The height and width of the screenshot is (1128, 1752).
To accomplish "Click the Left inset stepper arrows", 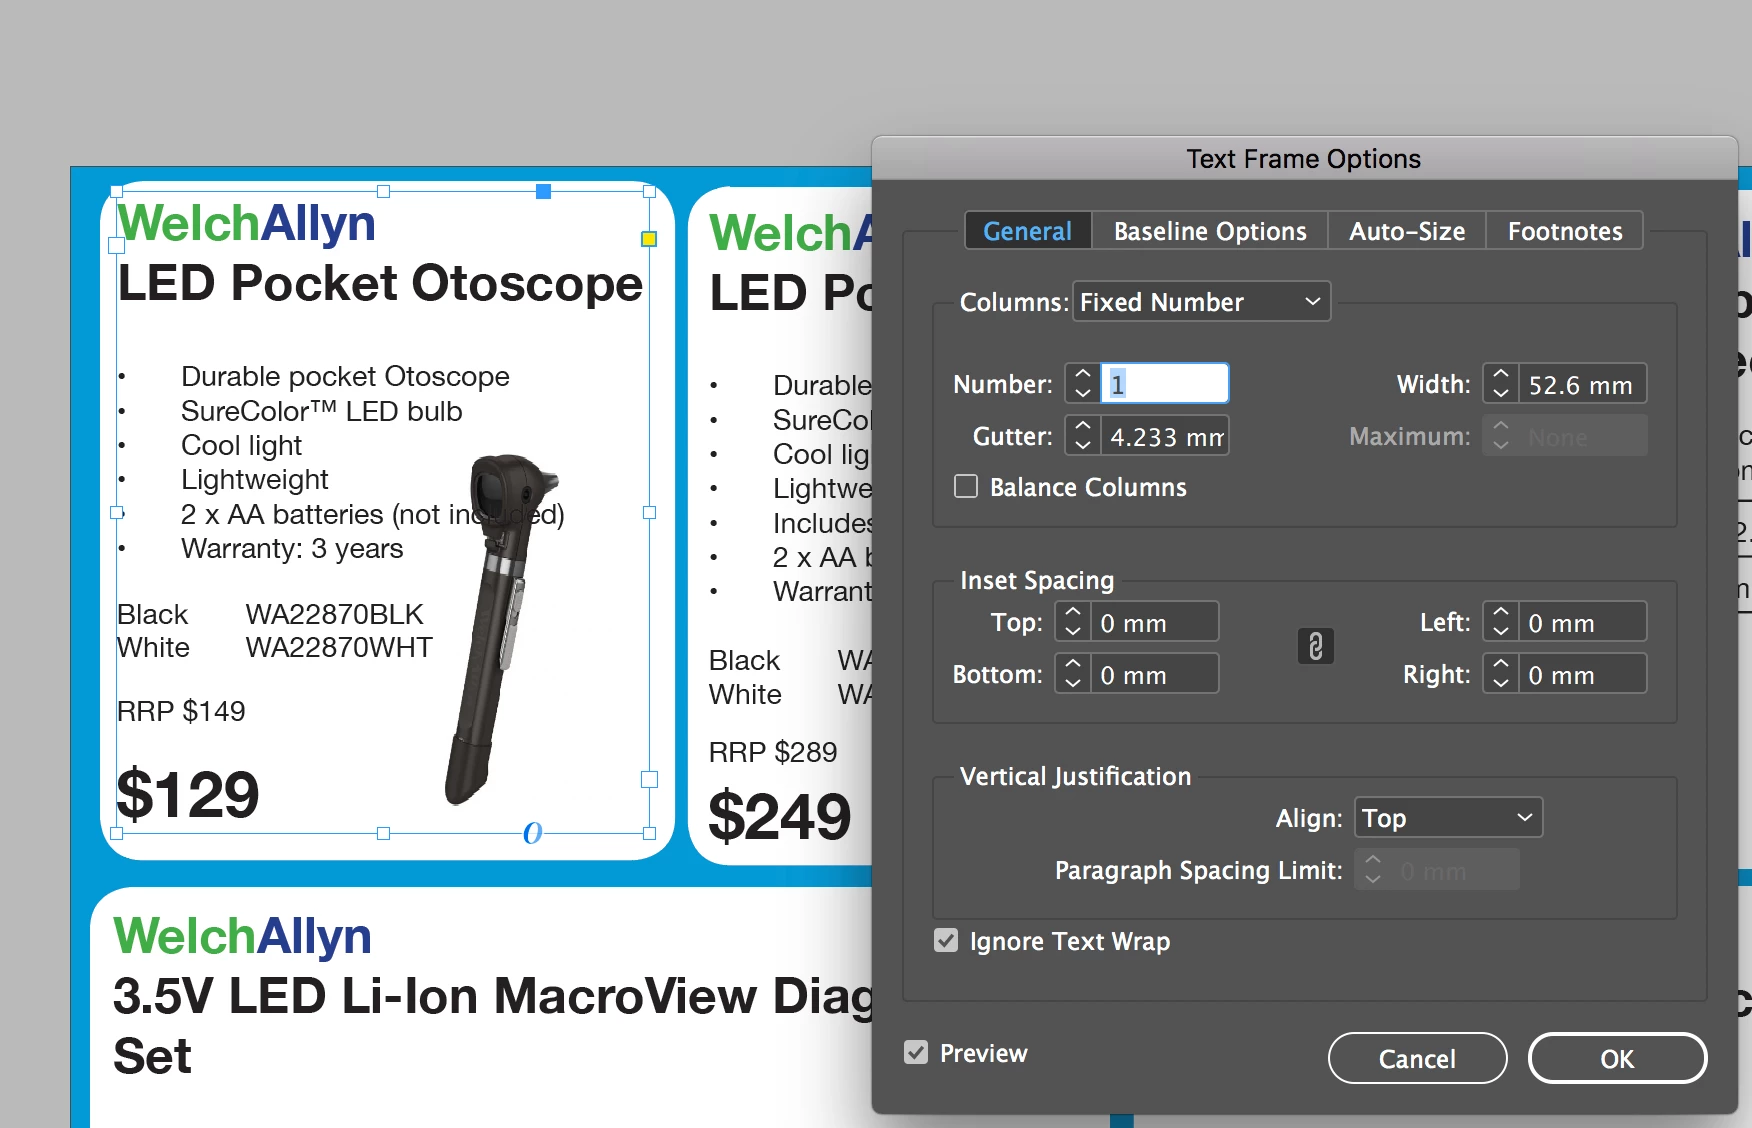I will [x=1501, y=622].
